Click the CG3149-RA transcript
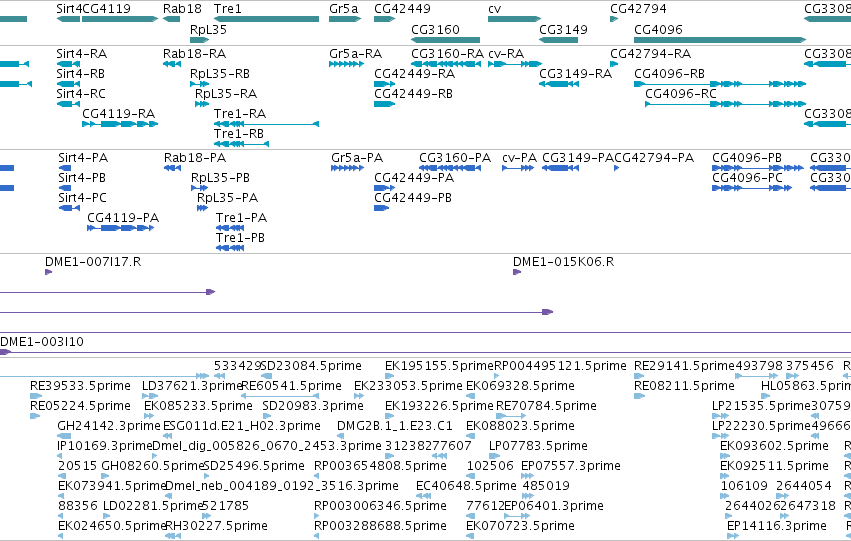 (x=559, y=84)
